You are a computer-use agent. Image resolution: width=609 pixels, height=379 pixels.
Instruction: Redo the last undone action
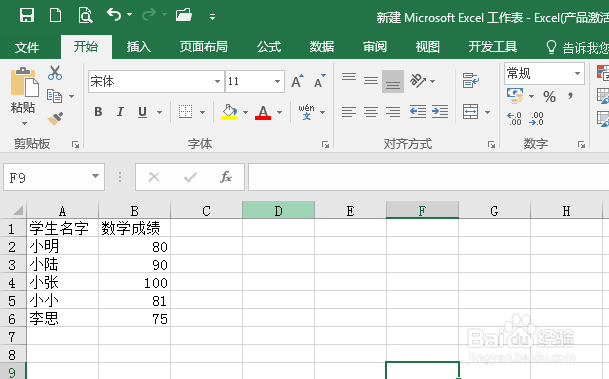(x=149, y=15)
